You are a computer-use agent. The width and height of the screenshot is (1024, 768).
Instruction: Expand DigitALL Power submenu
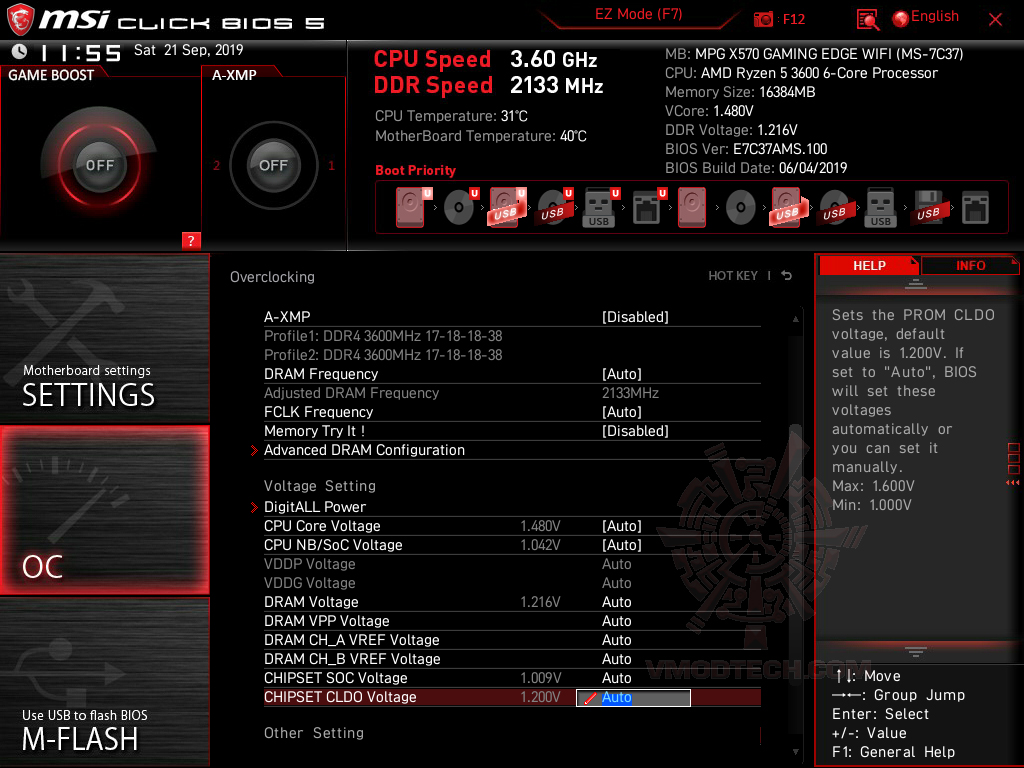(314, 507)
